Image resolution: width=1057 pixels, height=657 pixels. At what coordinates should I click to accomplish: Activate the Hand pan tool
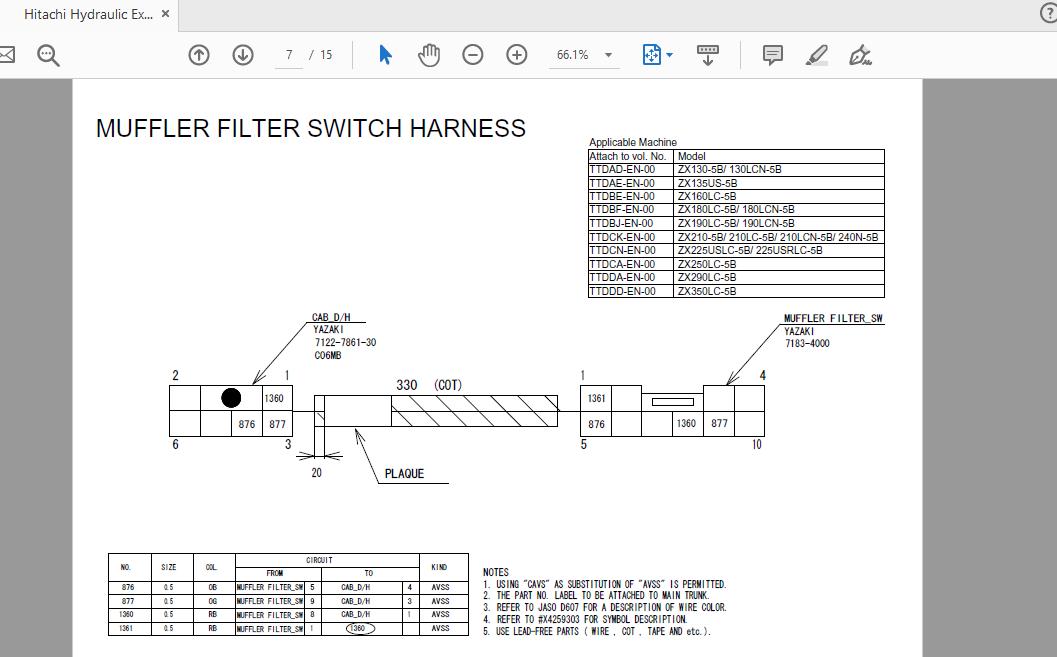[429, 55]
